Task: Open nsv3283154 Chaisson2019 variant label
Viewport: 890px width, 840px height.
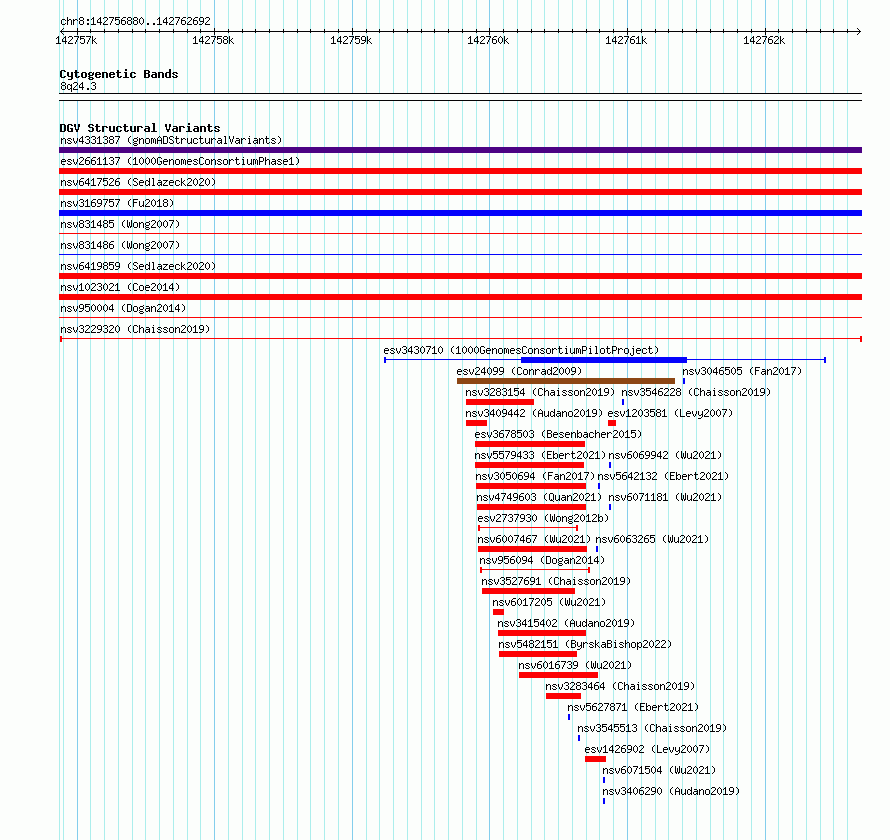Action: coord(540,392)
